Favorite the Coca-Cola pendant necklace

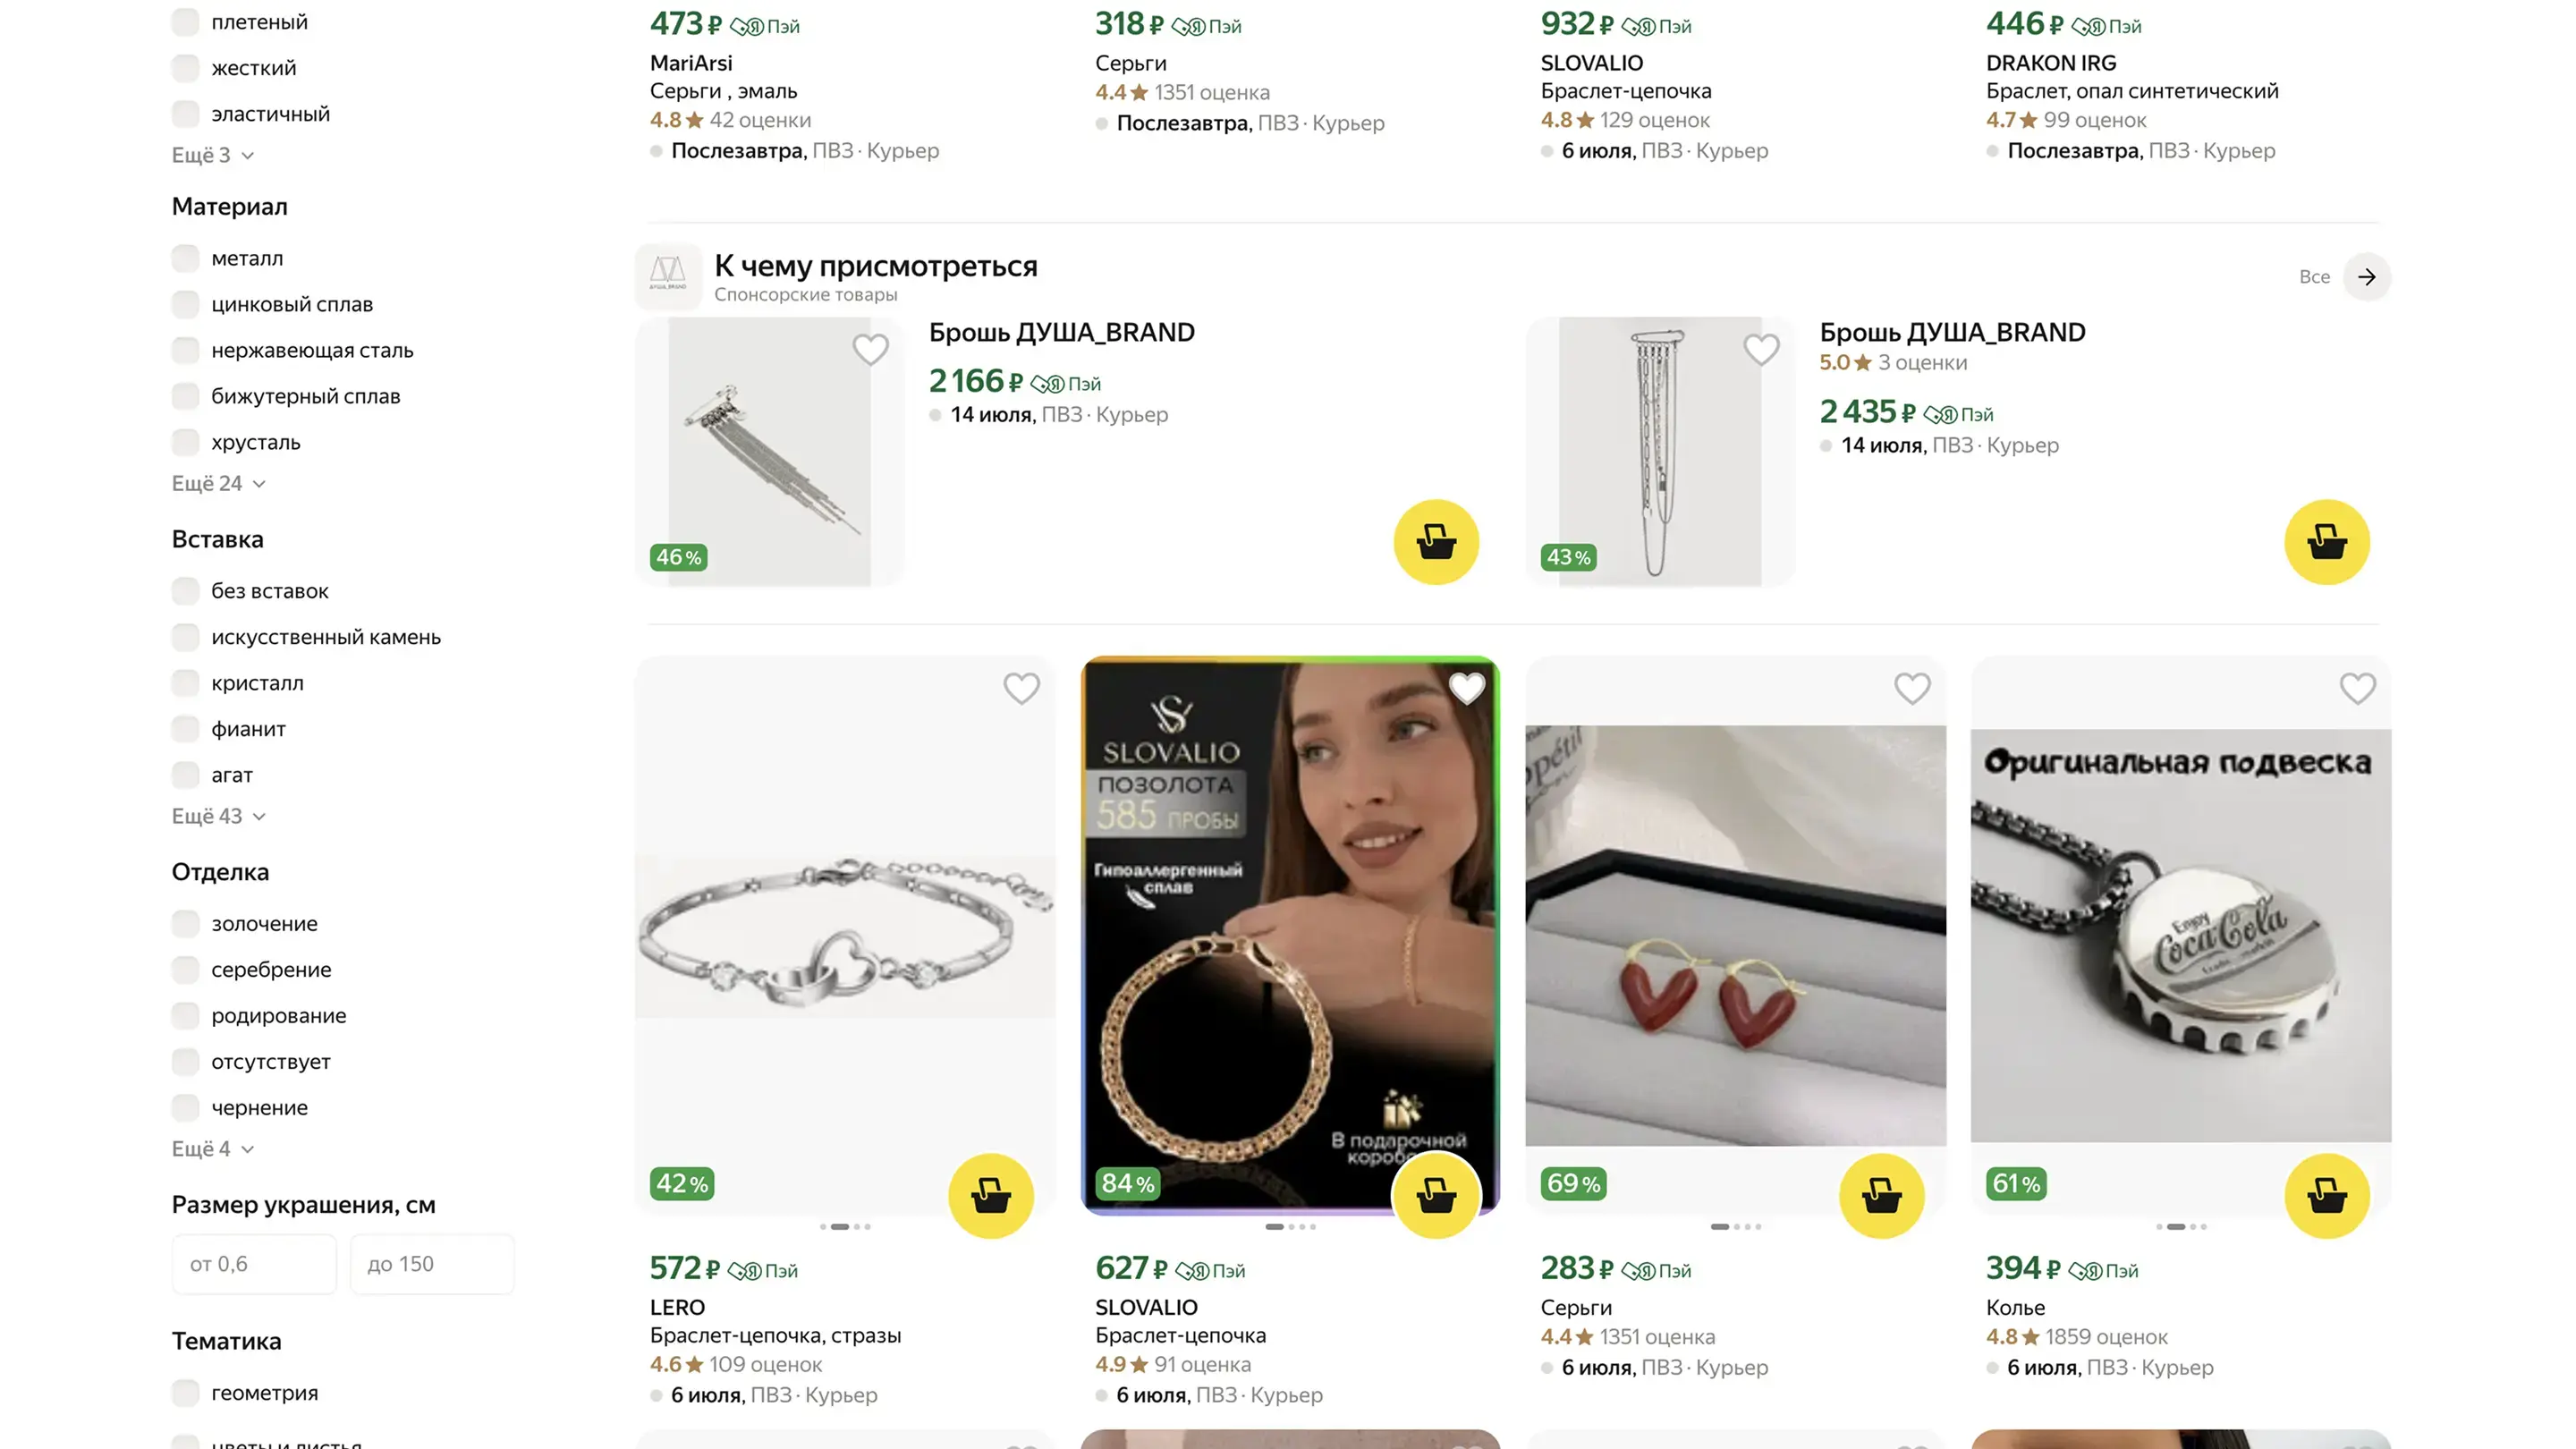tap(2357, 688)
